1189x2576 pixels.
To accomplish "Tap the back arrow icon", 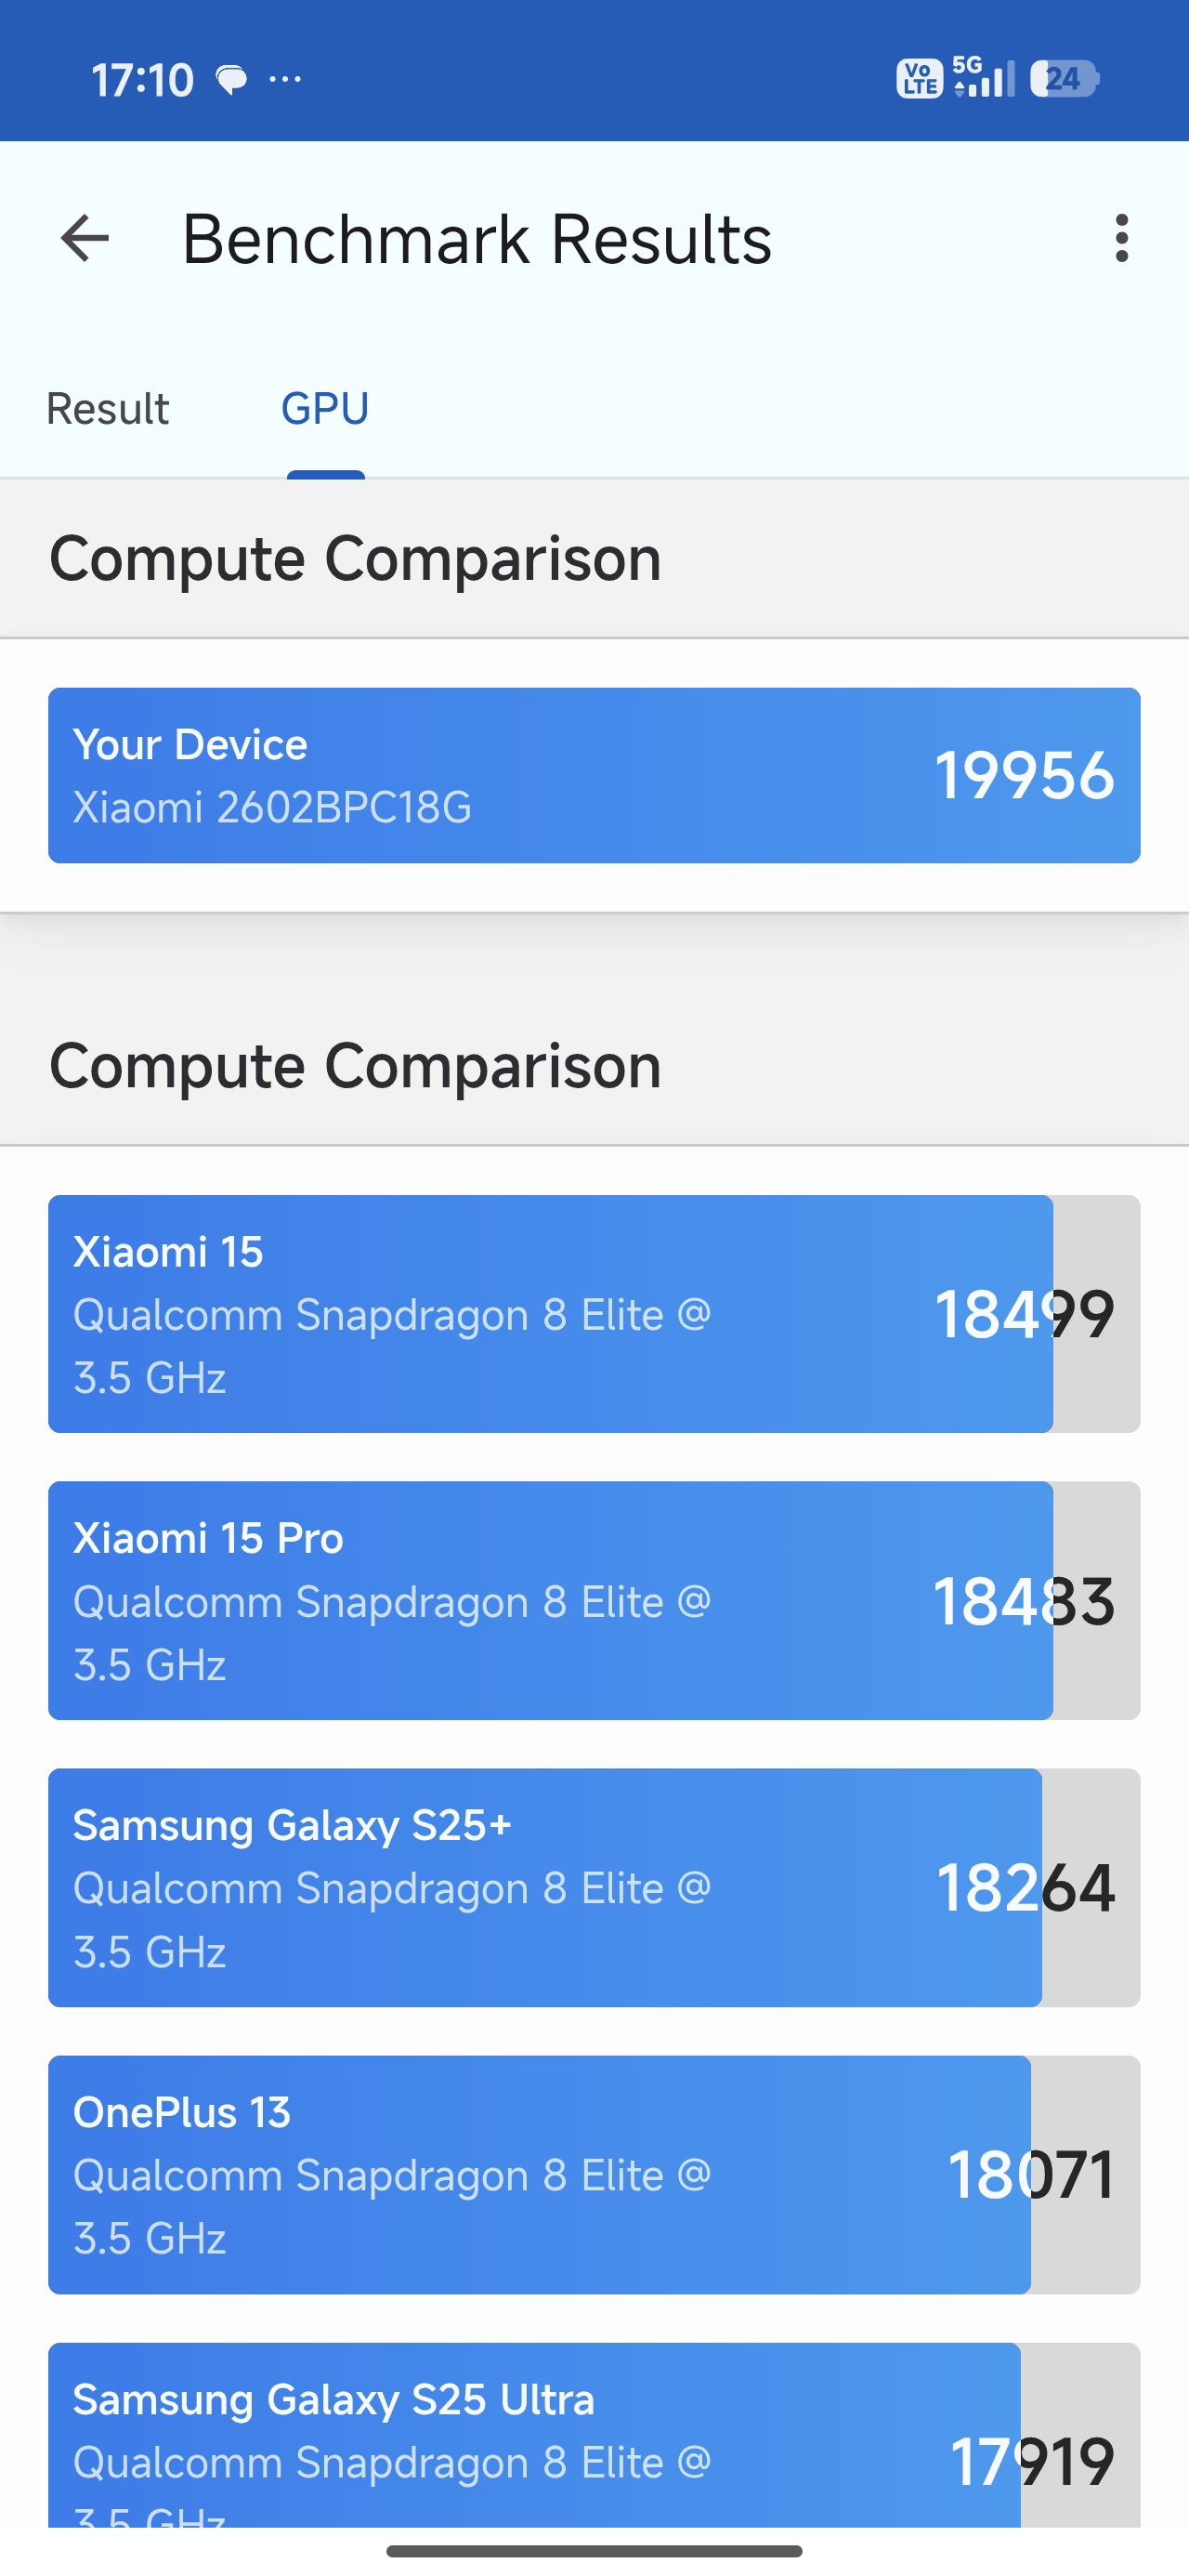I will pos(85,239).
